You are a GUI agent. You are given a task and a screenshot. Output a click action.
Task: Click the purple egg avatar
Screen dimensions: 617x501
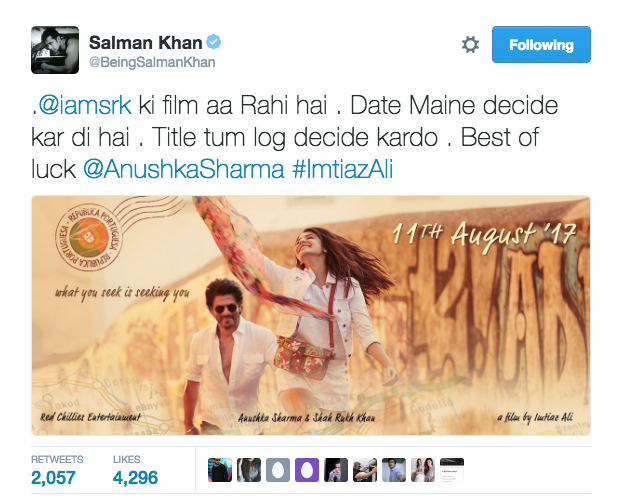[307, 470]
